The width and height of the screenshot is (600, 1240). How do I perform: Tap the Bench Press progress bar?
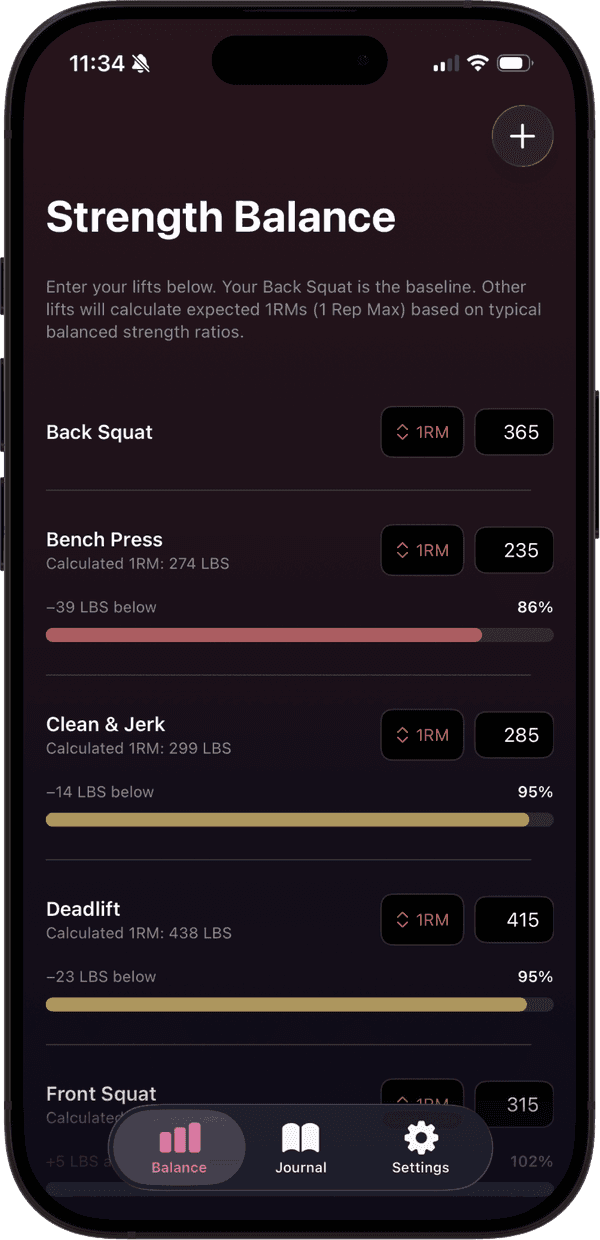(x=299, y=635)
